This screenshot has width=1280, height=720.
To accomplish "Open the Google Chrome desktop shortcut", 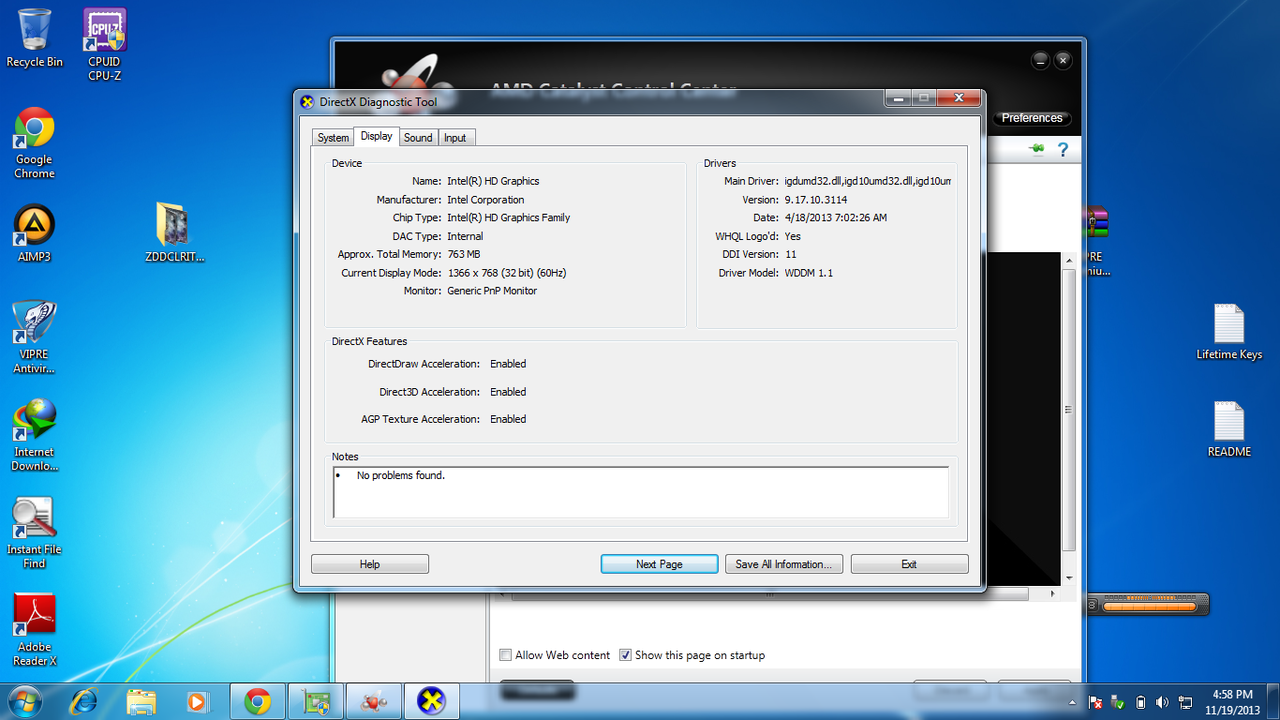I will 34,143.
